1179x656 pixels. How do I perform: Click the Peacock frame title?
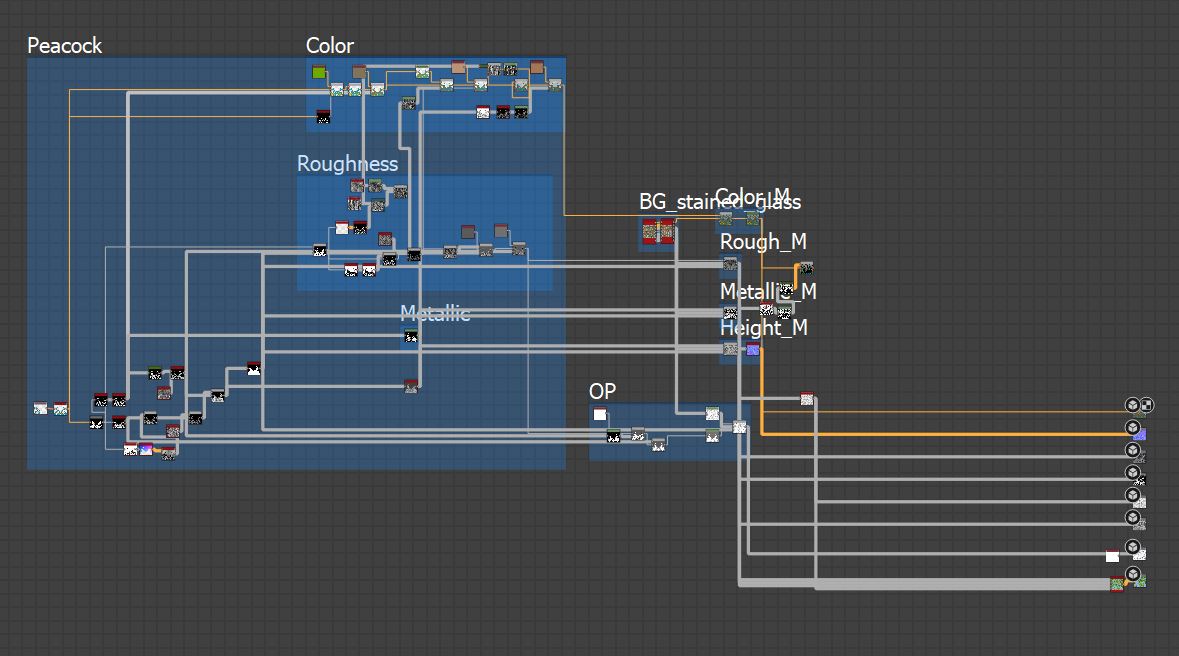tap(64, 46)
